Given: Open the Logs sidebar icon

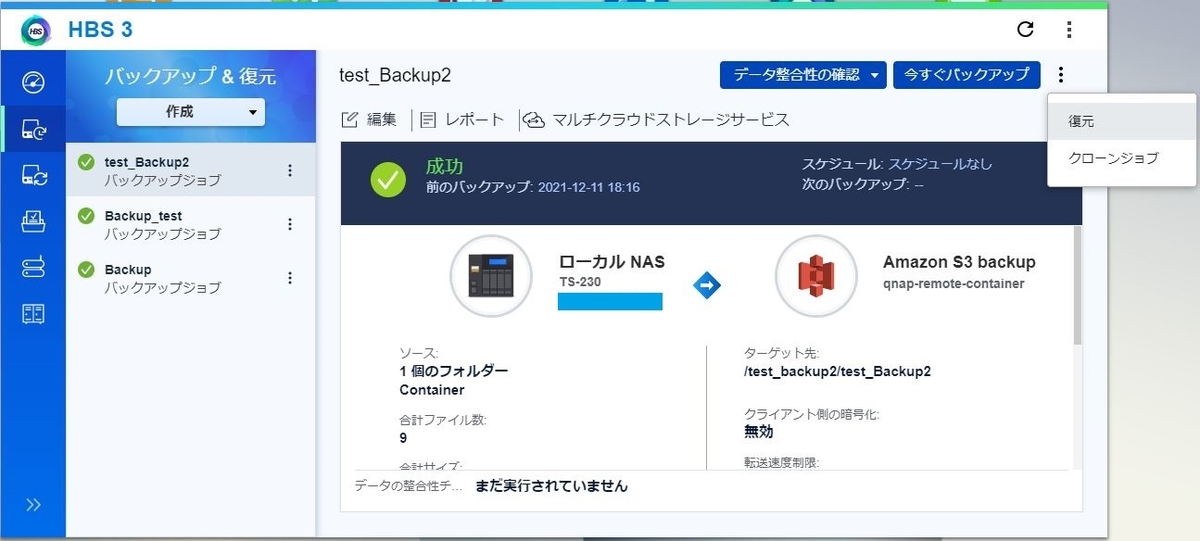Looking at the screenshot, I should pos(33,314).
